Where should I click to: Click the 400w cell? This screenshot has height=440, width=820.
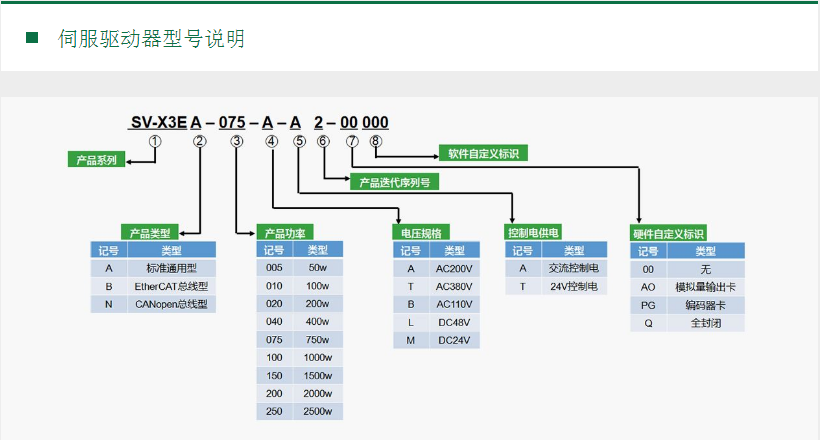317,321
